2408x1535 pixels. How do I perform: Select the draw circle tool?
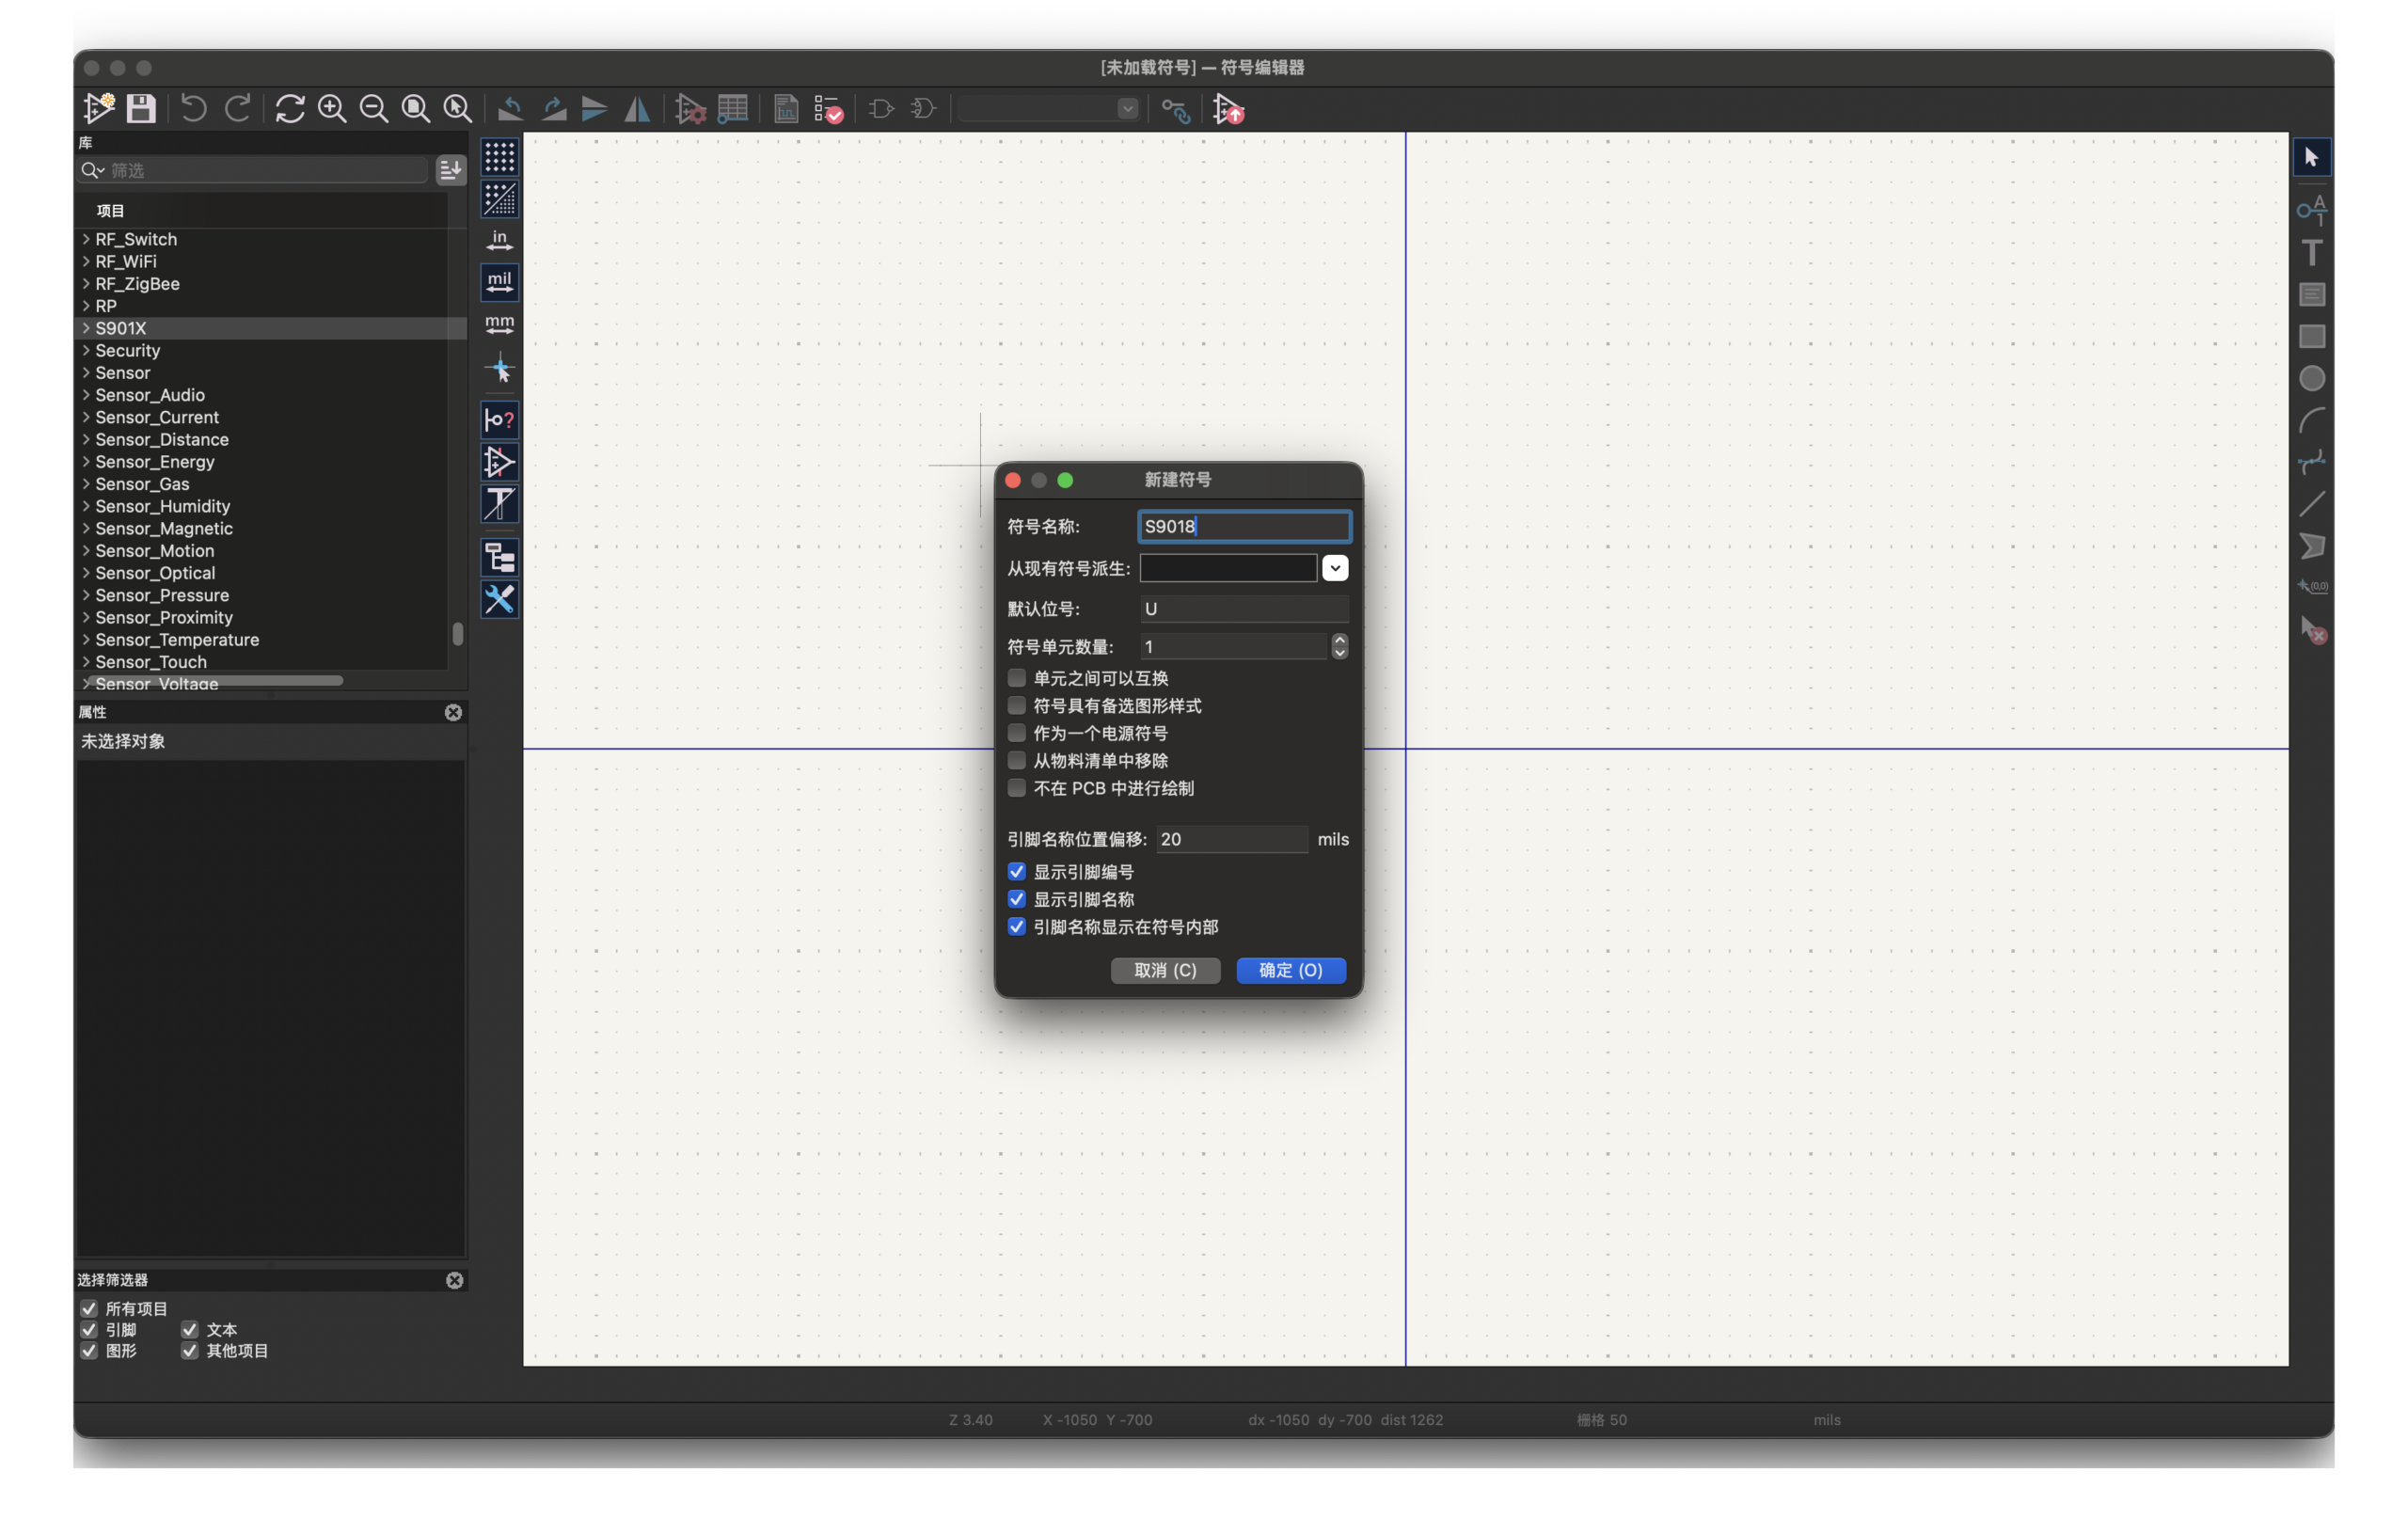click(2312, 378)
